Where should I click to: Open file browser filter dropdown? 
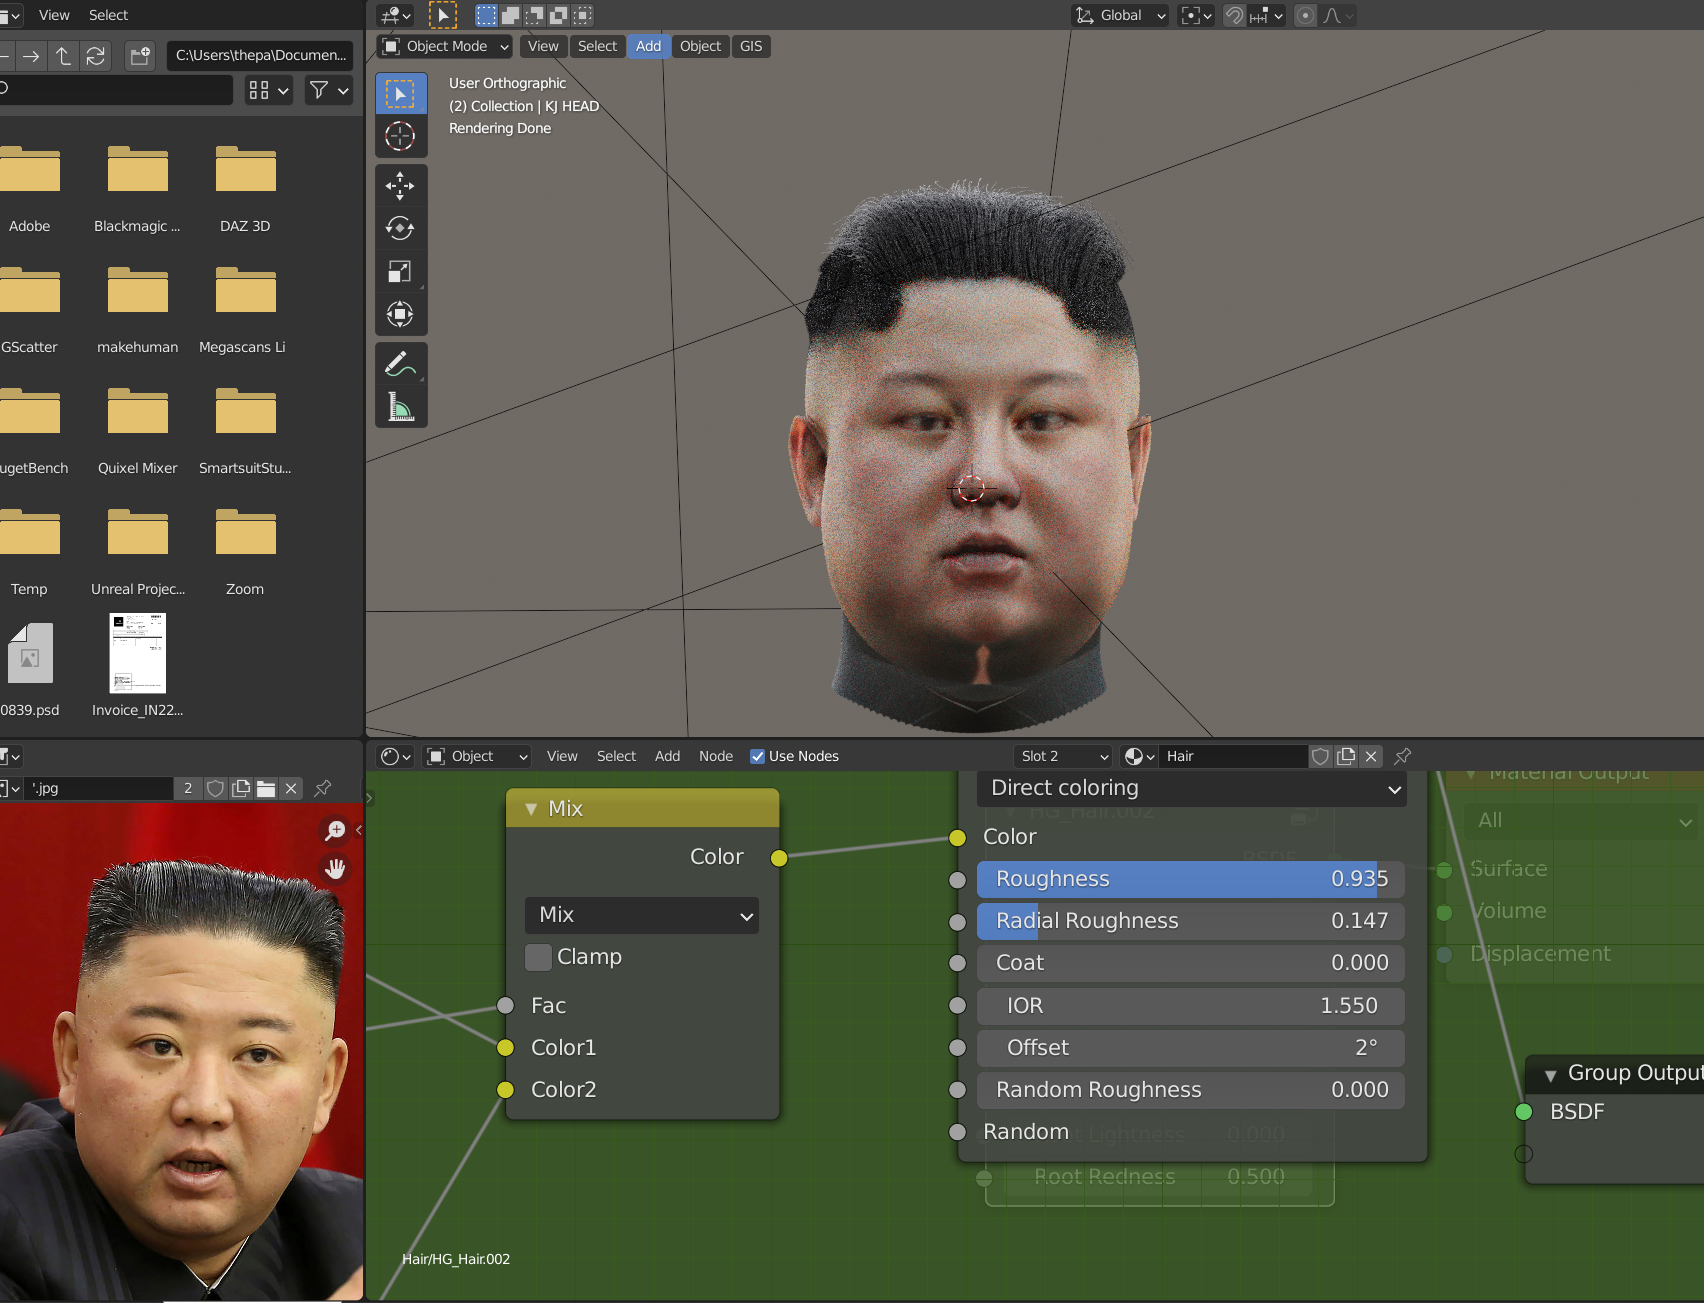tap(328, 91)
